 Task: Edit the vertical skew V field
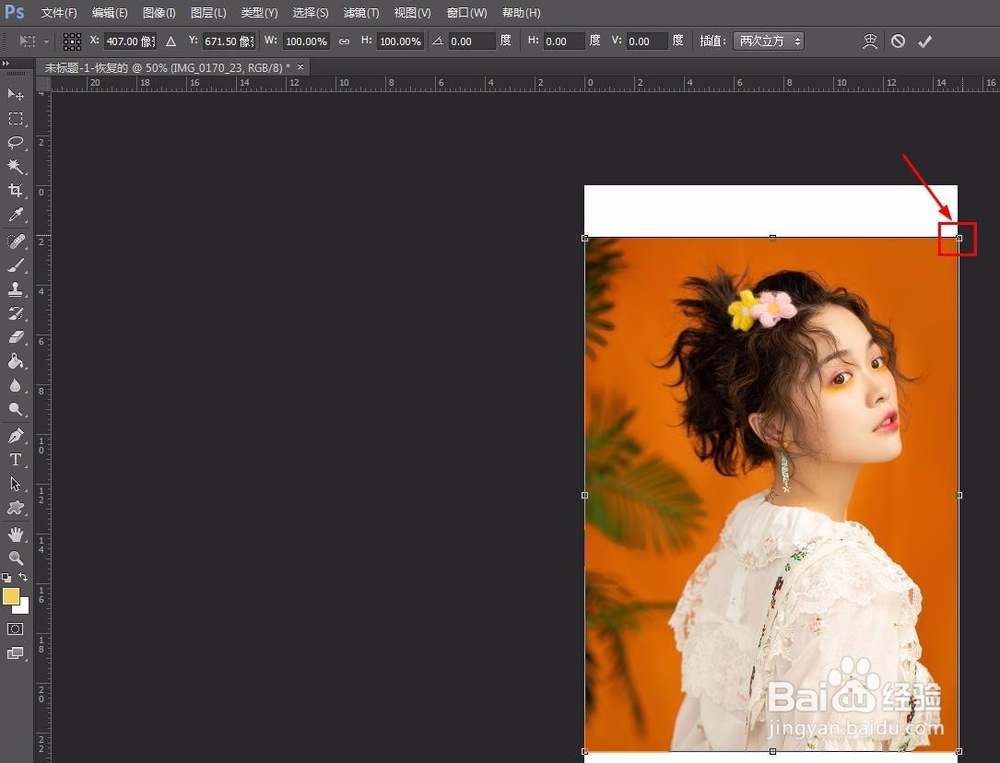click(647, 41)
